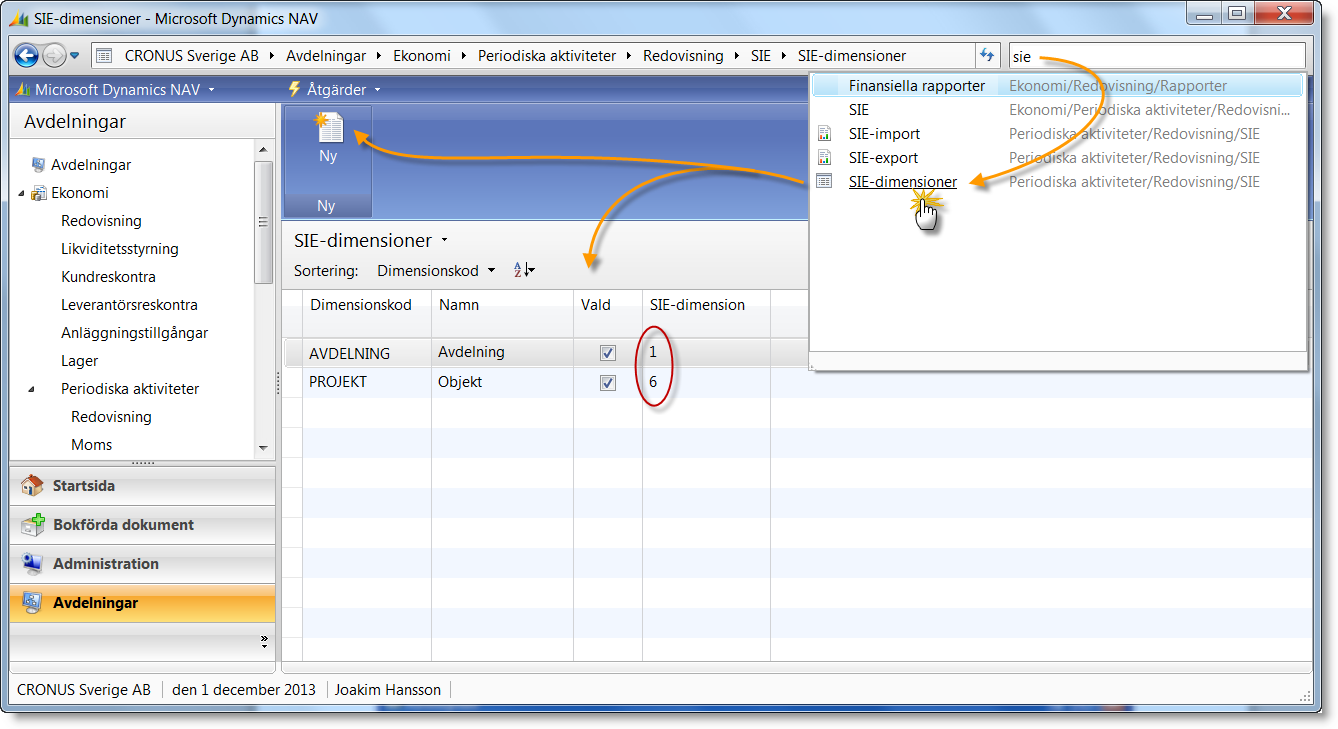Select Likviditetsstyrning in tree
1338x729 pixels.
click(119, 249)
